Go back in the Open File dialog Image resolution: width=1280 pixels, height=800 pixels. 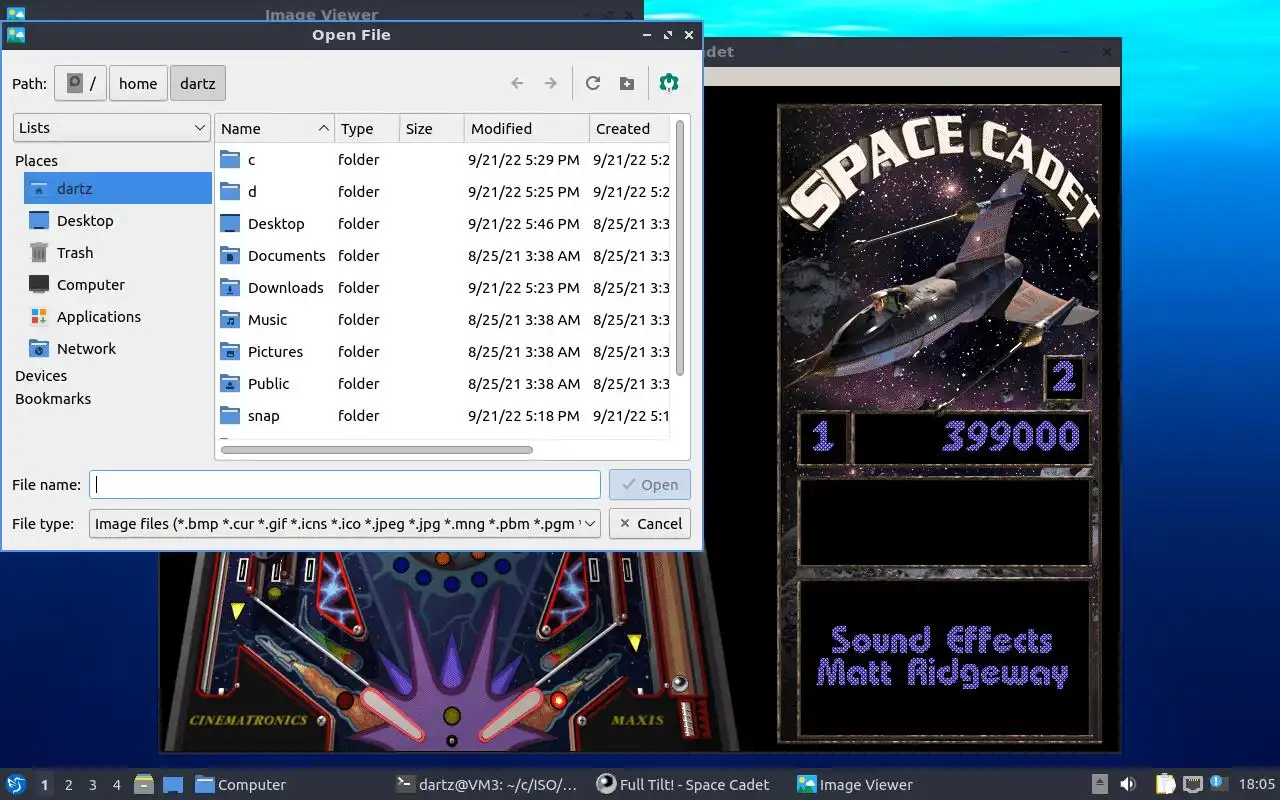tap(517, 83)
